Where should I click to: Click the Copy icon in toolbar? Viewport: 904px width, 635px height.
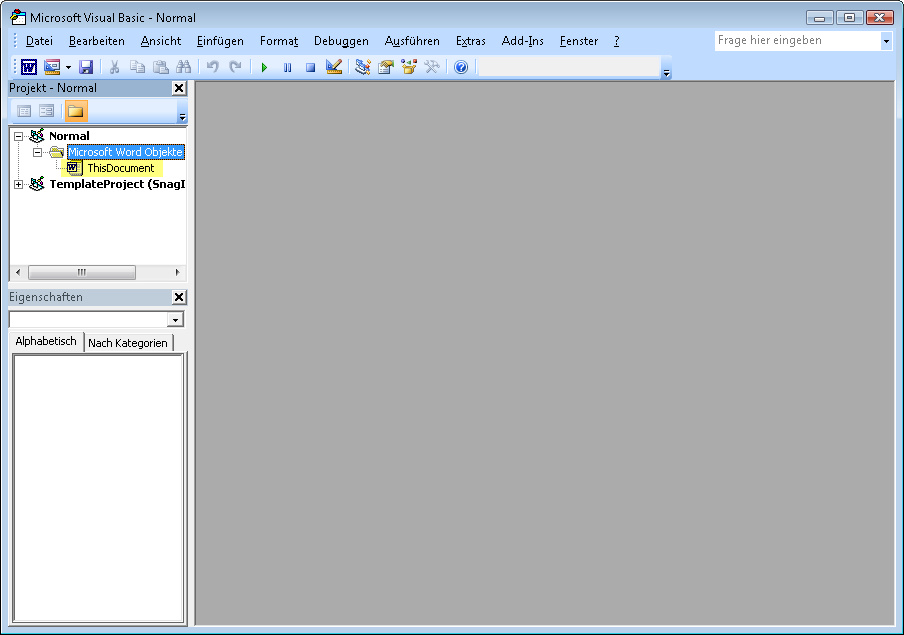click(x=137, y=67)
